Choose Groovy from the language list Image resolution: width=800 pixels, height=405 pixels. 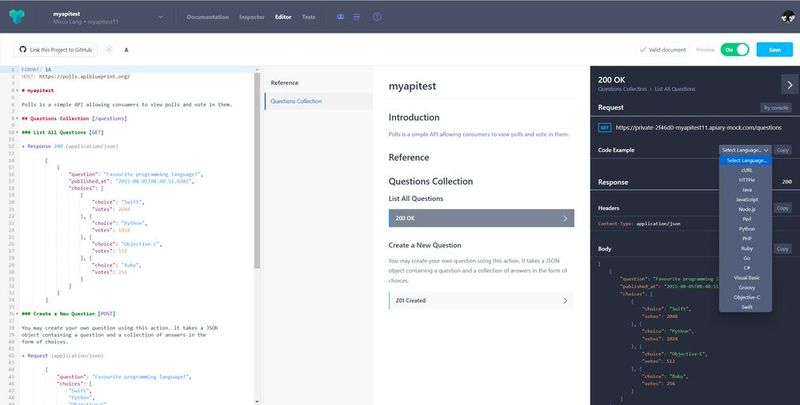tap(746, 288)
